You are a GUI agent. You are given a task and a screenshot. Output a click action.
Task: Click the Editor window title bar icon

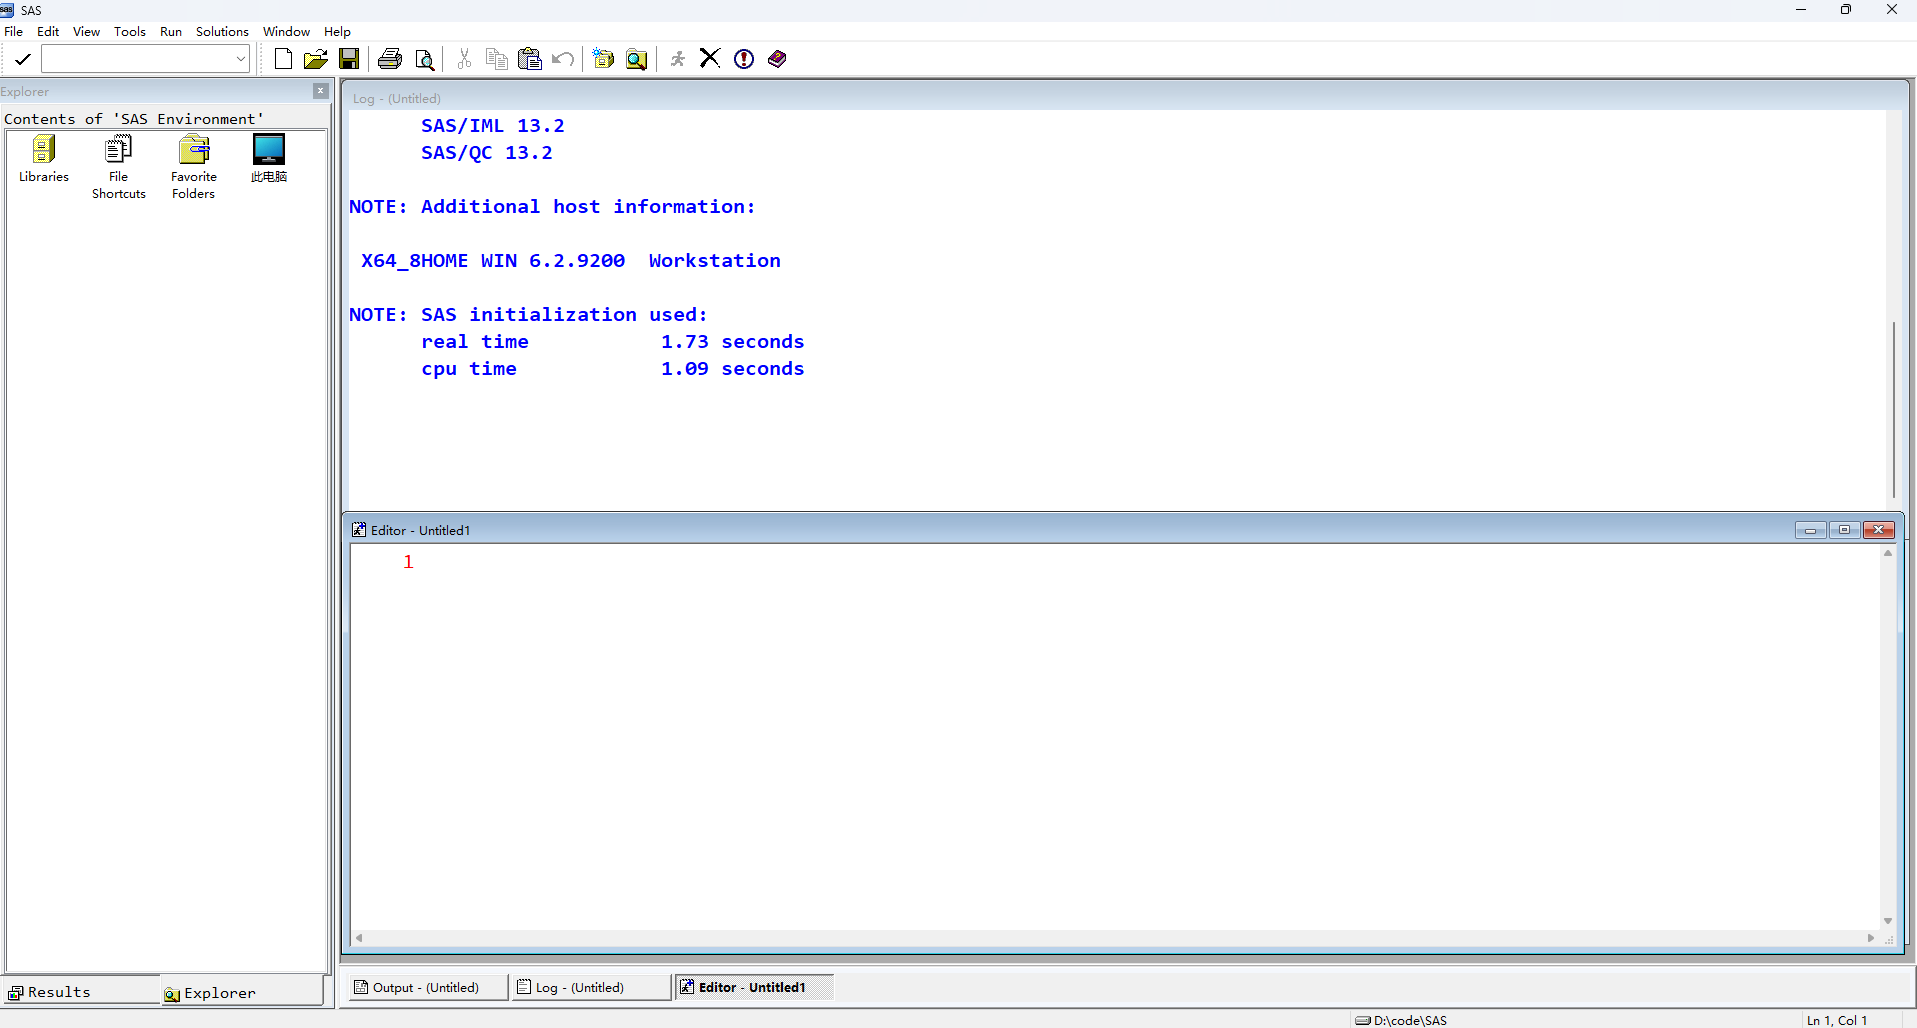(x=359, y=530)
